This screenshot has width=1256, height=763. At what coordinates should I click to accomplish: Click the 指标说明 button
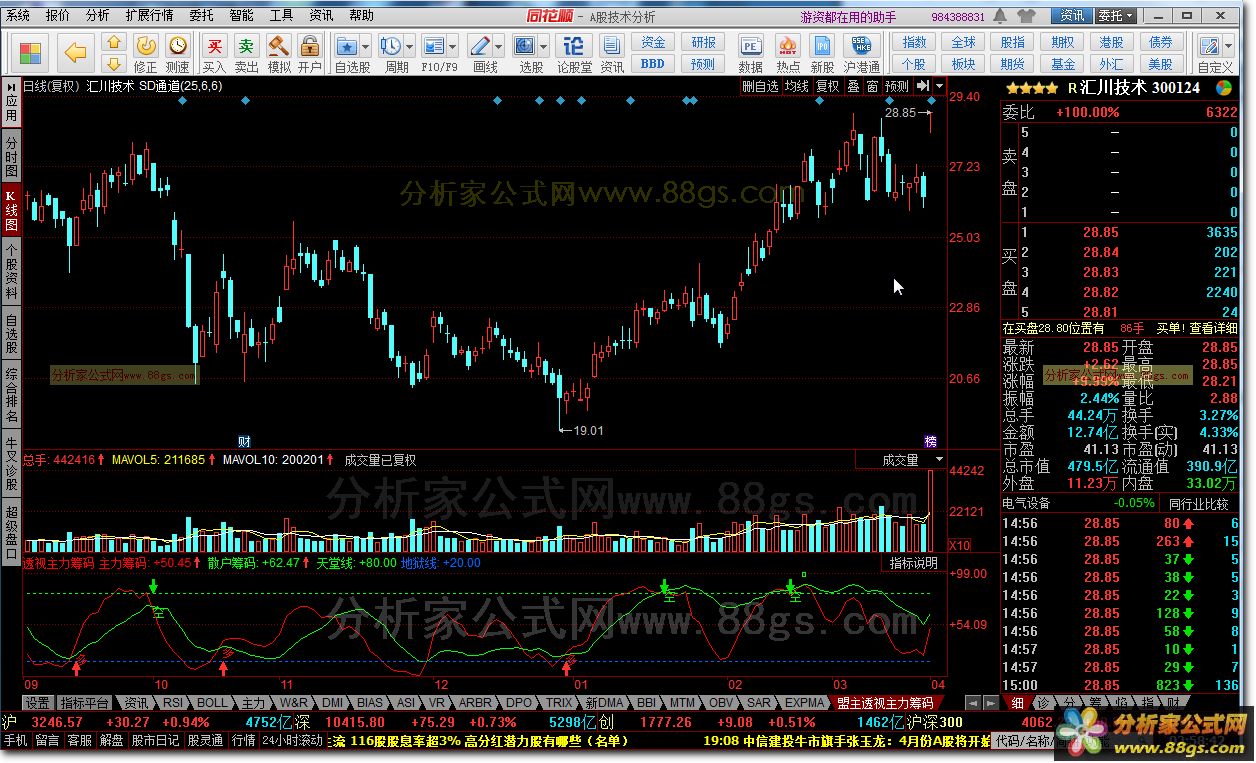[x=914, y=563]
